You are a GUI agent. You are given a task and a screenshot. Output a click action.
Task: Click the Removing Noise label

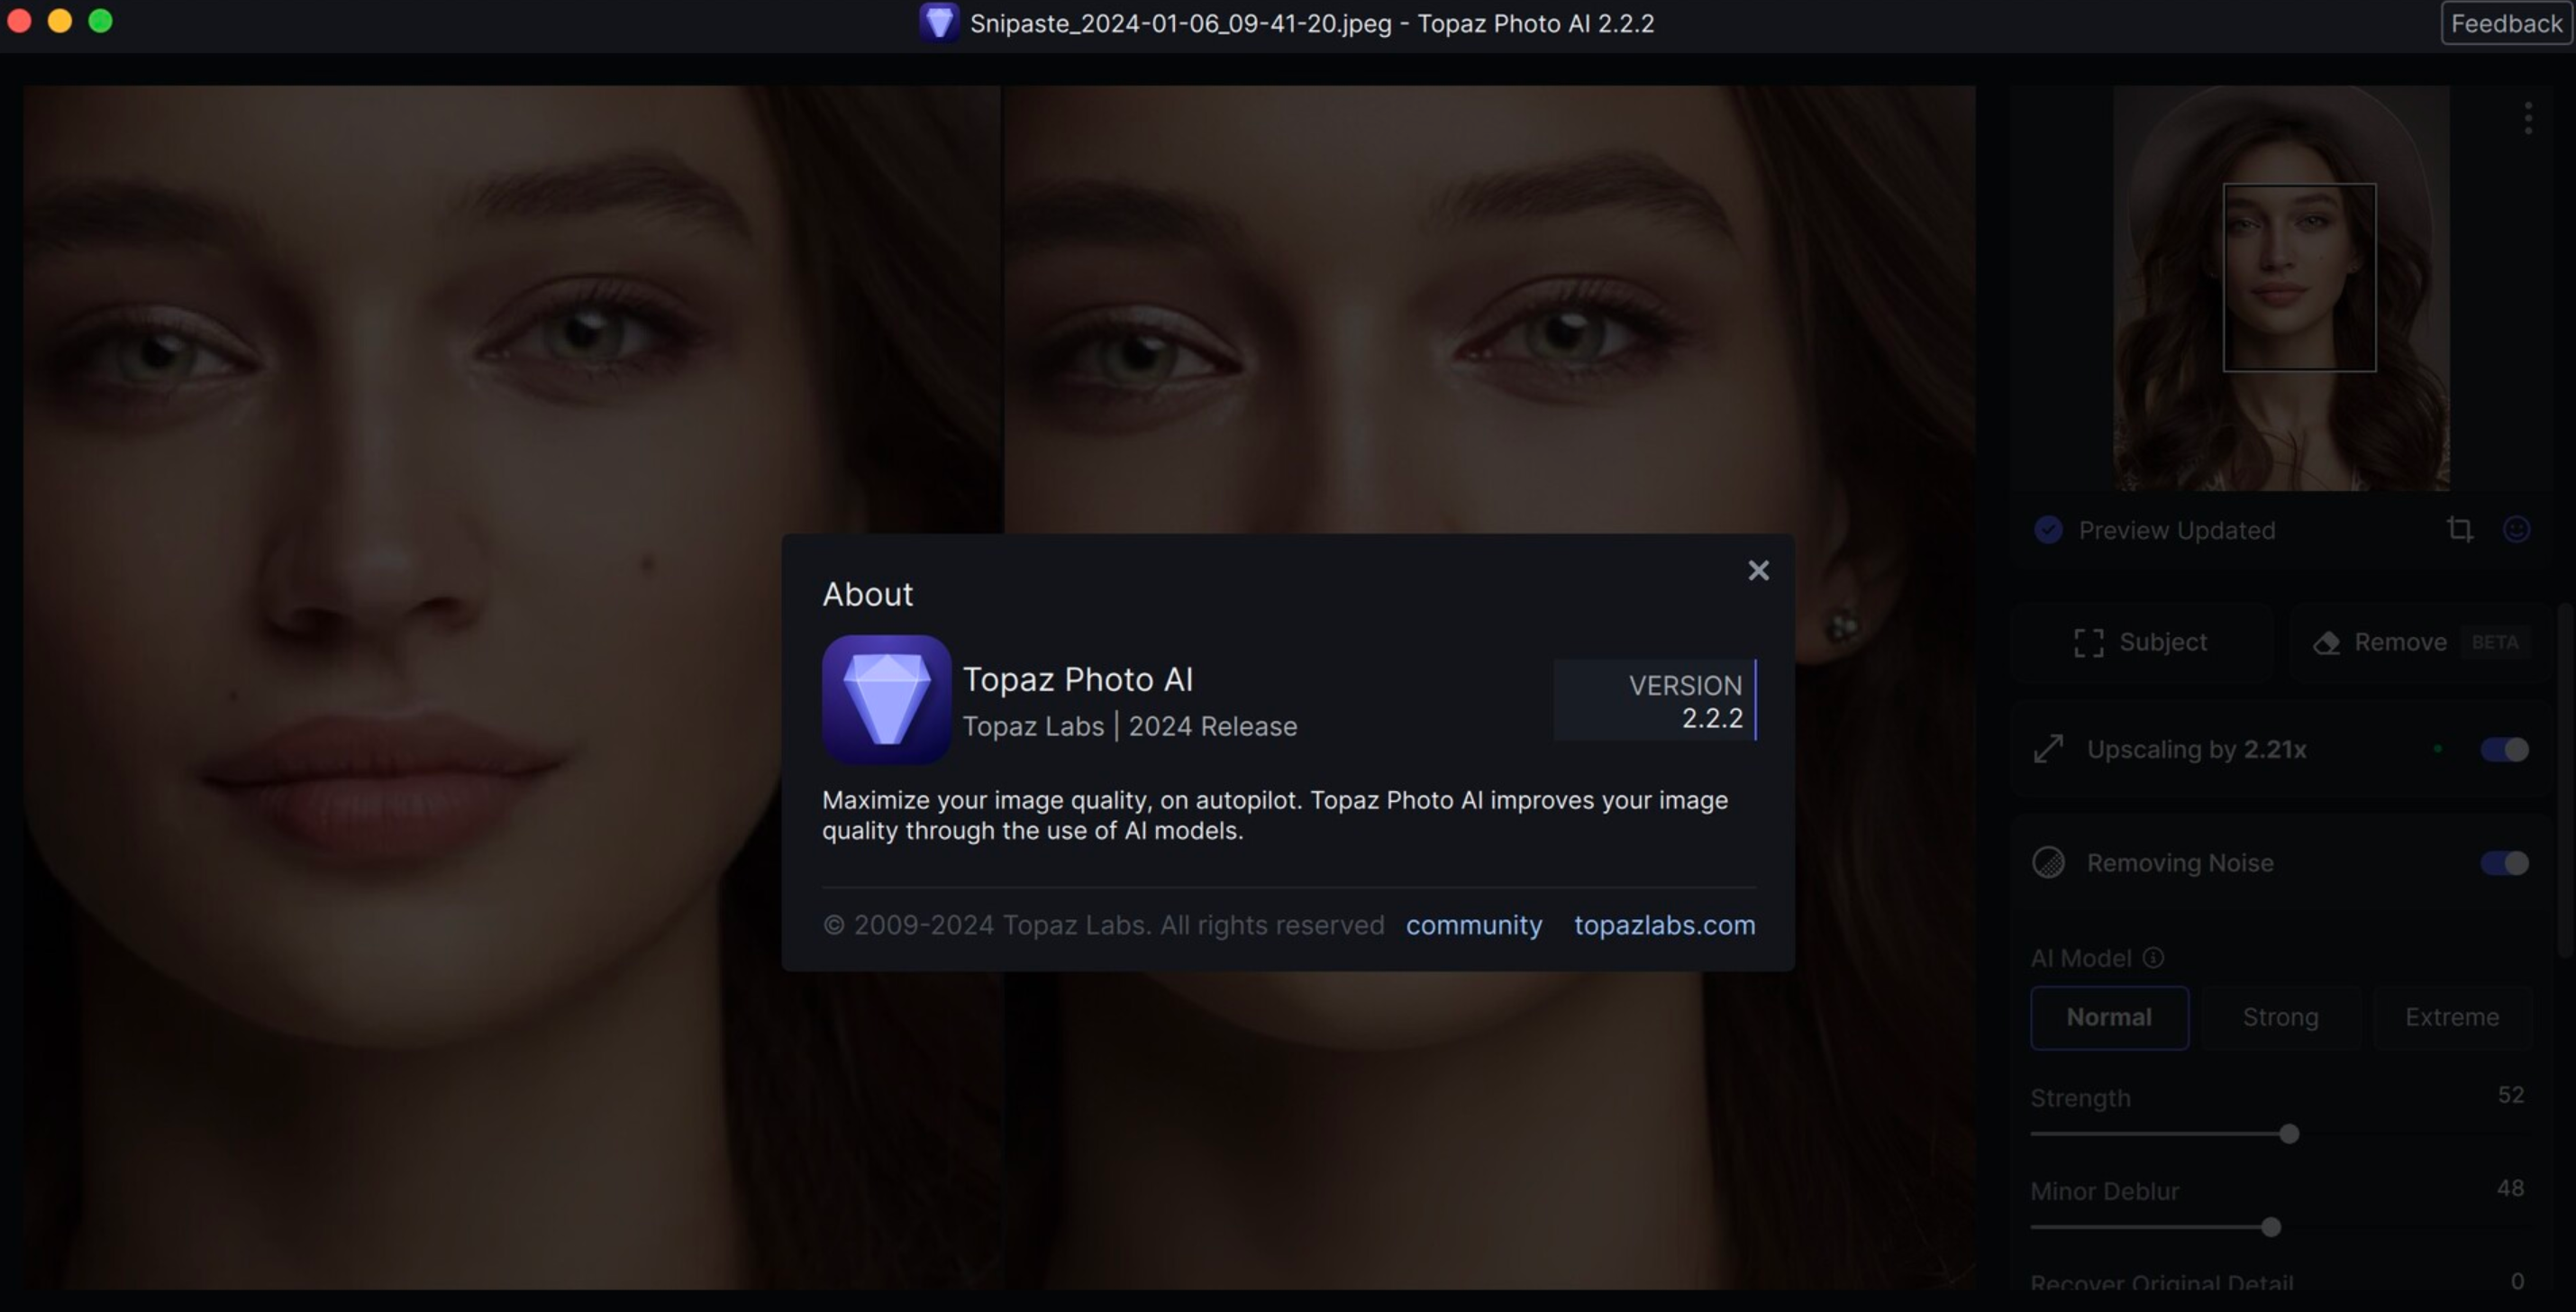(2180, 863)
